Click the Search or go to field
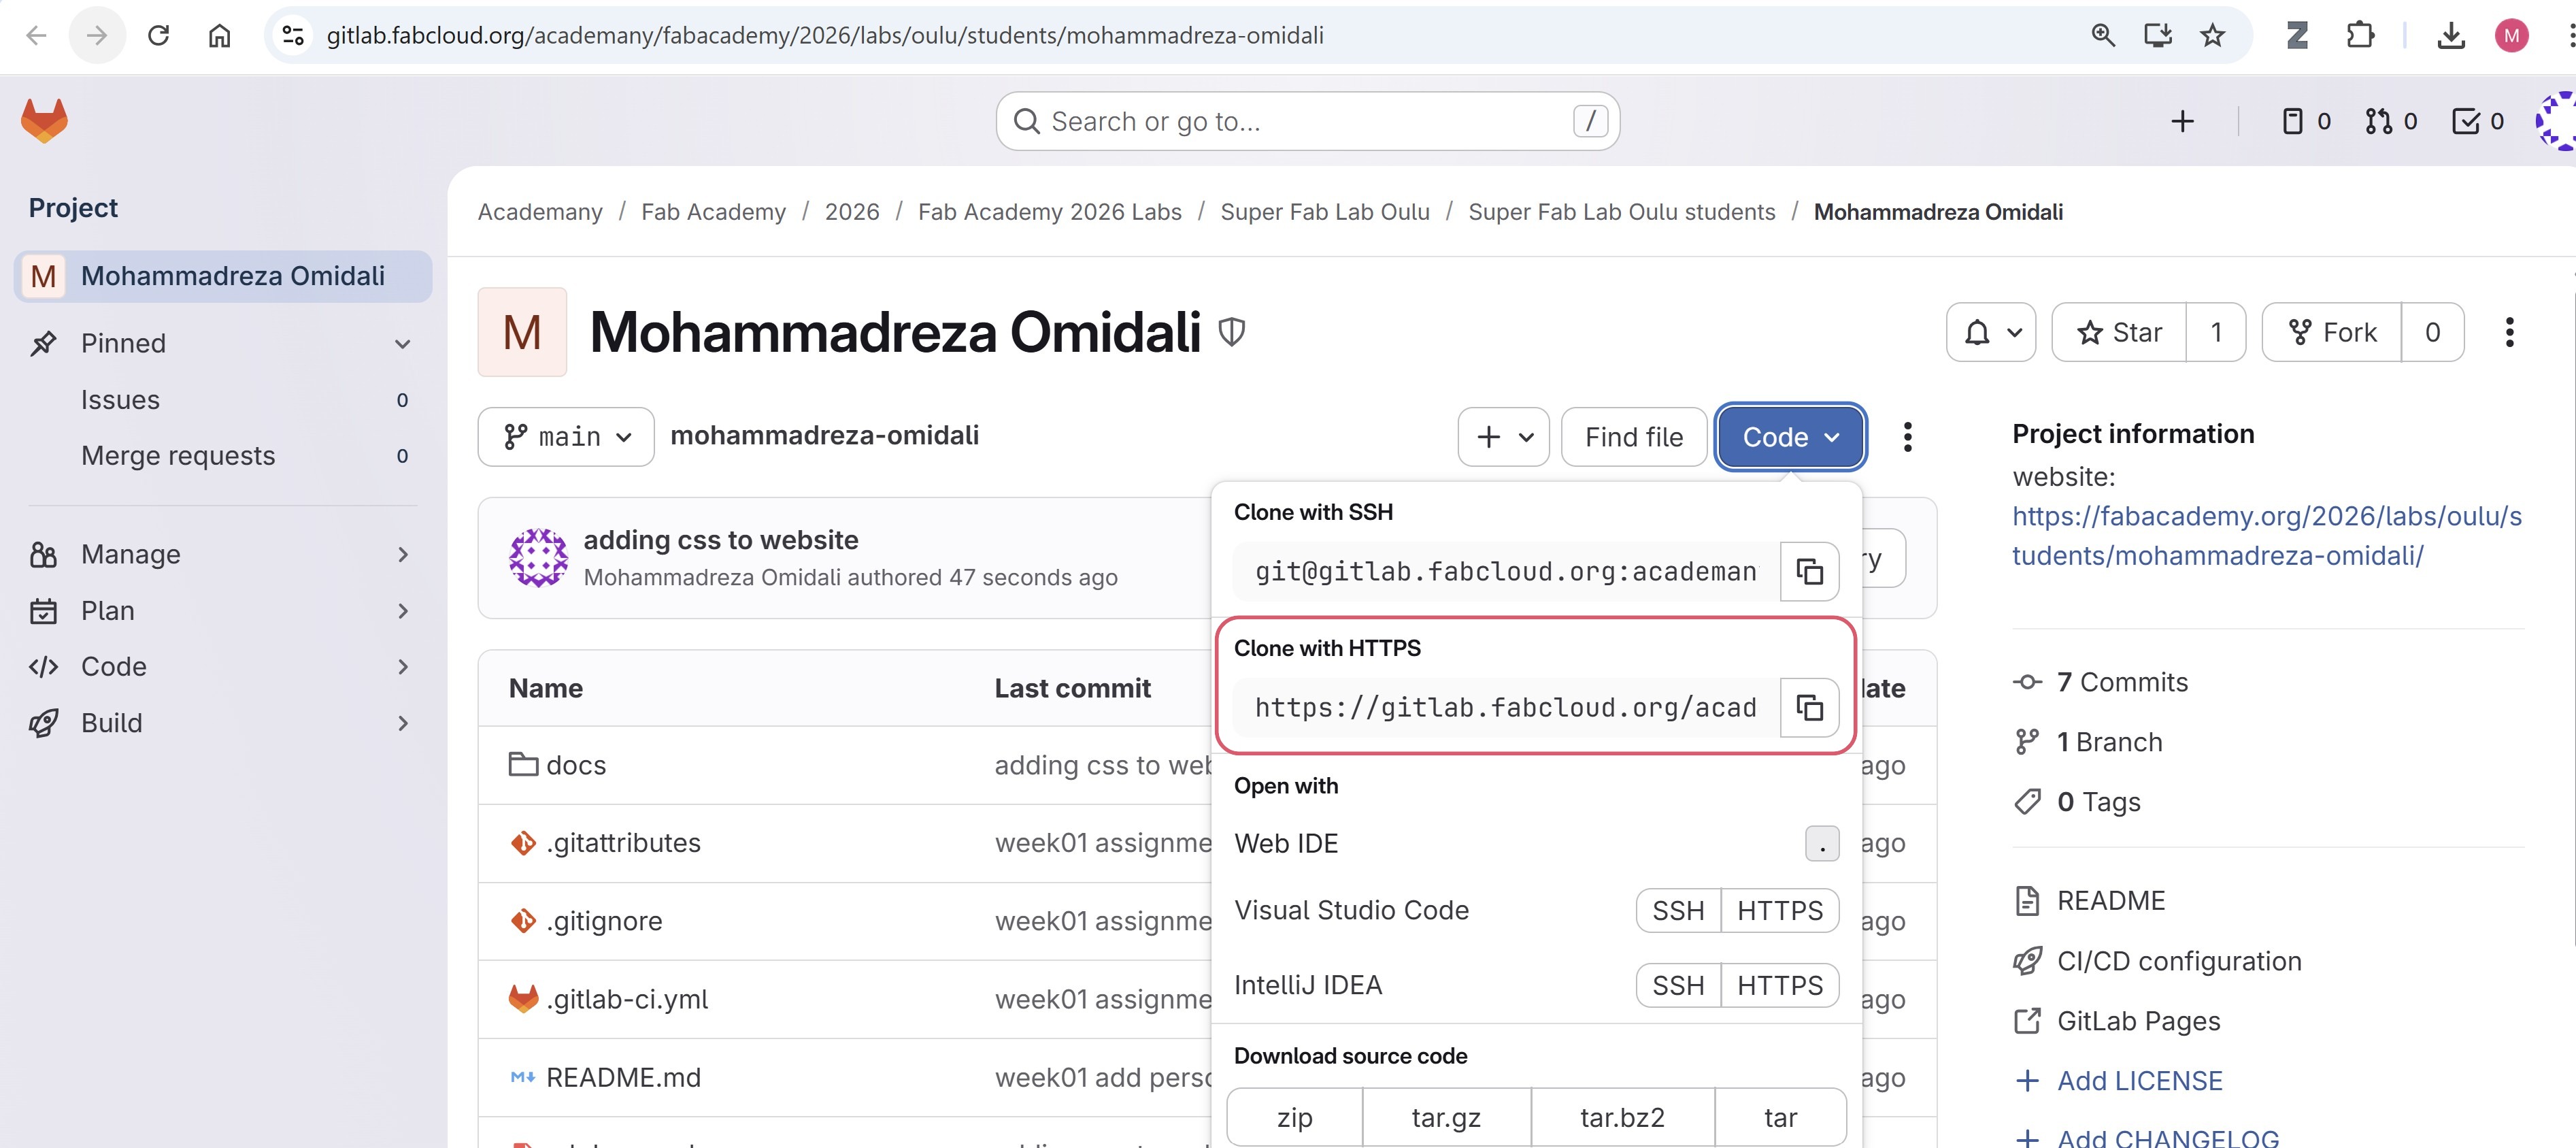This screenshot has height=1148, width=2576. [1300, 122]
